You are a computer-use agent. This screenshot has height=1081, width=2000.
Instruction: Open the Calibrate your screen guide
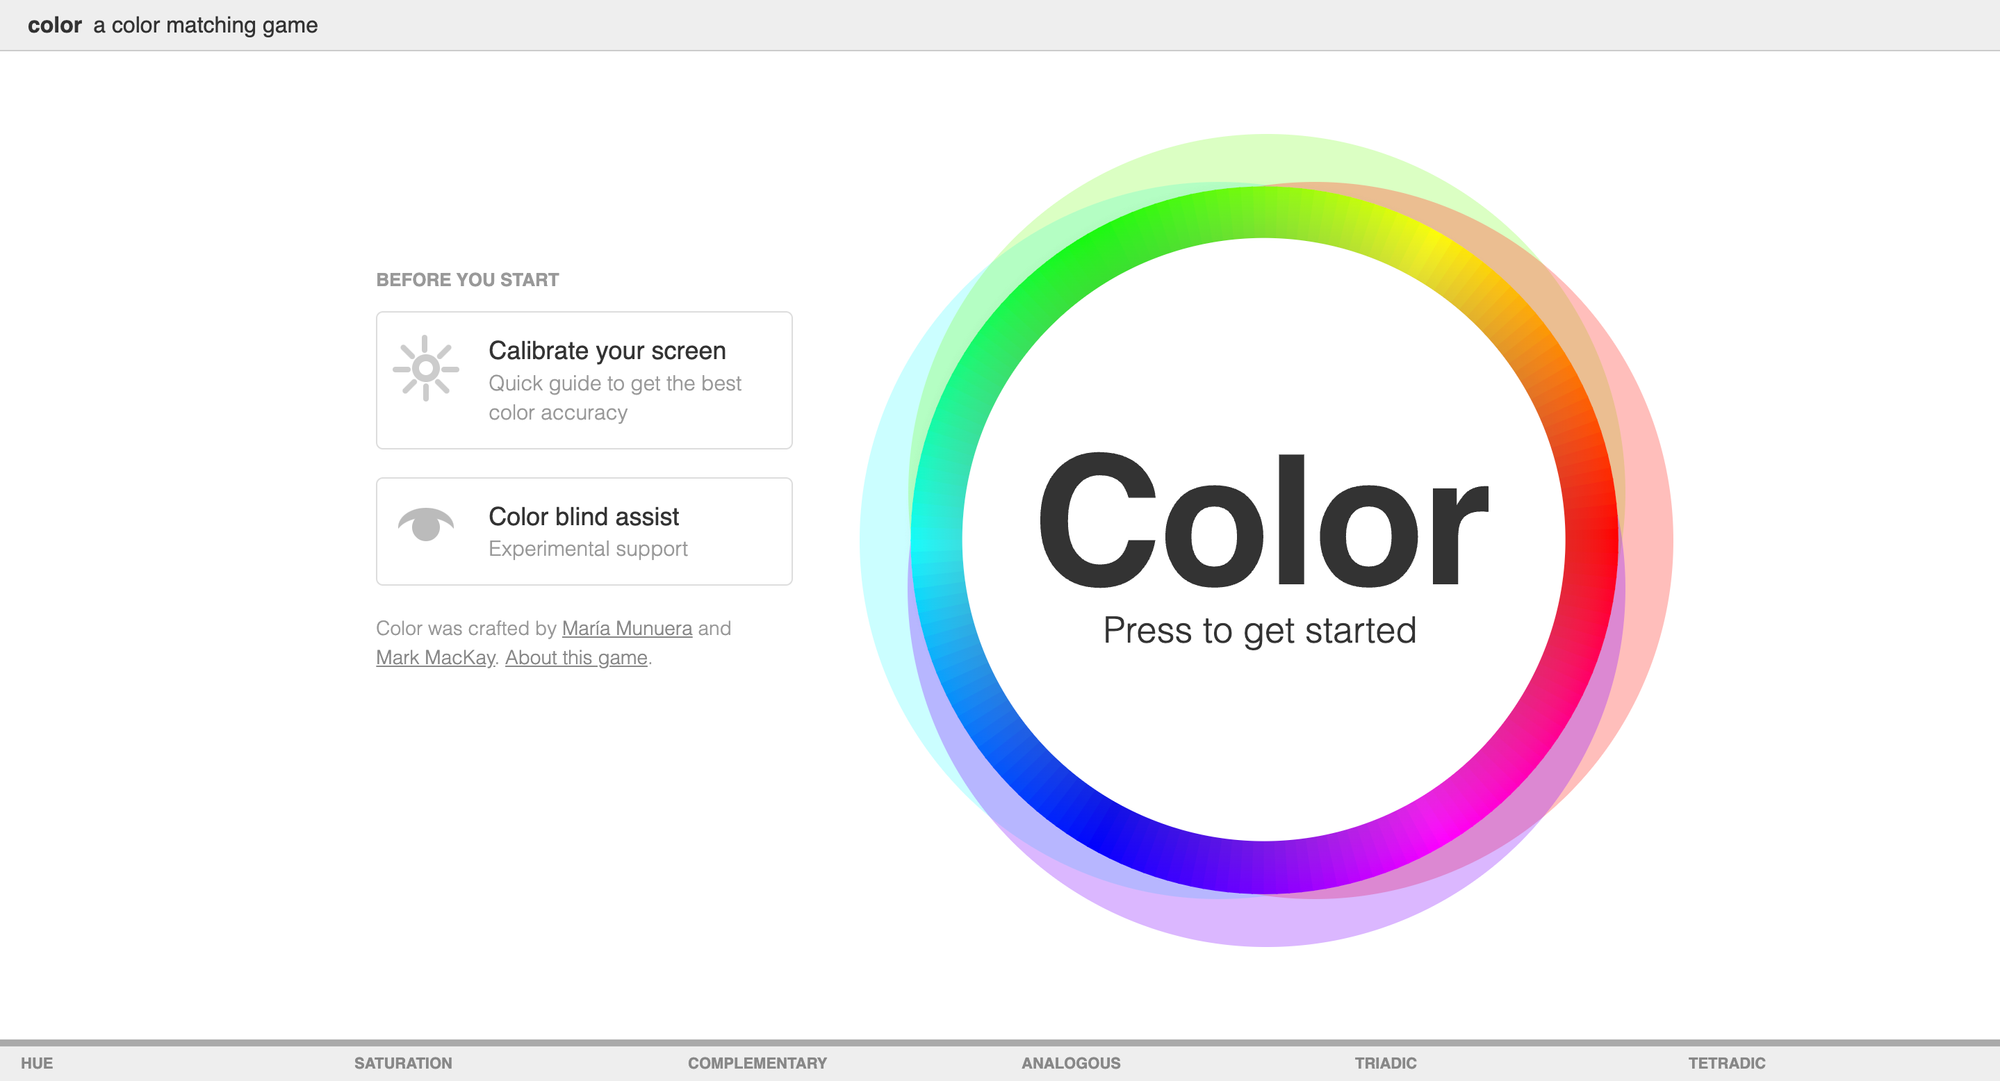pyautogui.click(x=607, y=351)
